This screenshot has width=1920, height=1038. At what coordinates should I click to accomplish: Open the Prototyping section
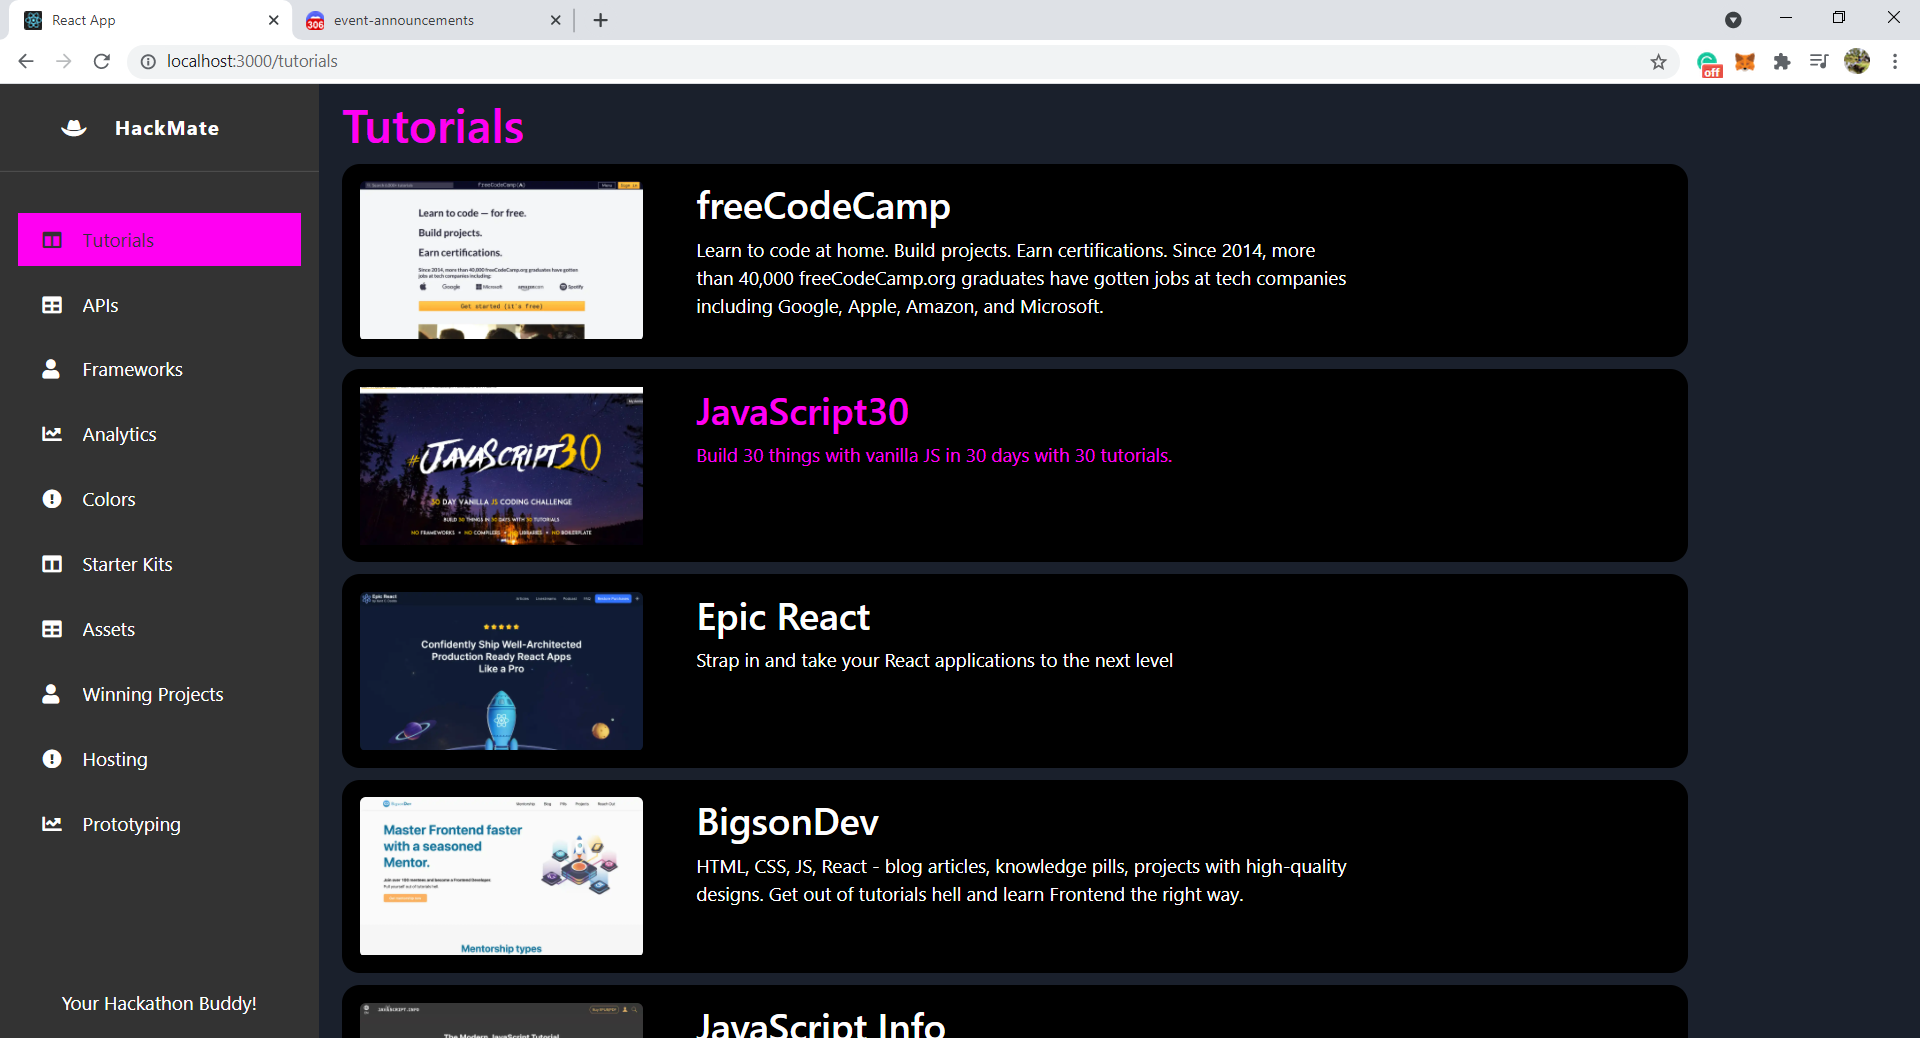pos(159,824)
